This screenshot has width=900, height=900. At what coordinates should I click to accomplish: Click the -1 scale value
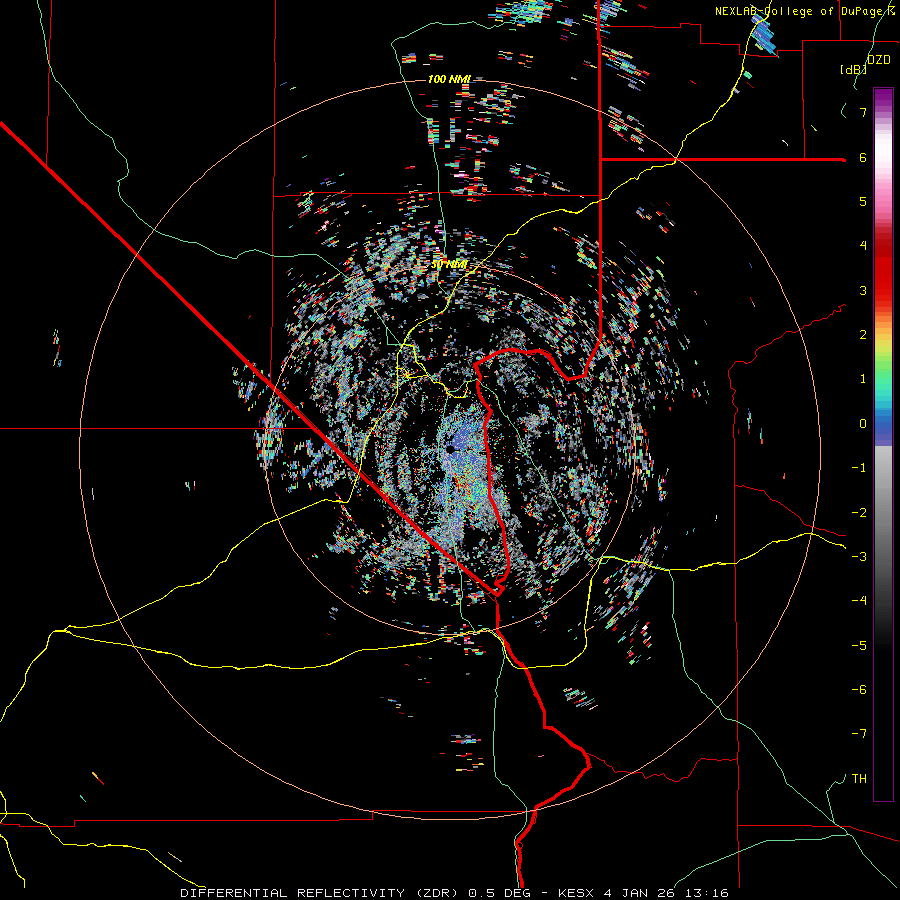(859, 468)
